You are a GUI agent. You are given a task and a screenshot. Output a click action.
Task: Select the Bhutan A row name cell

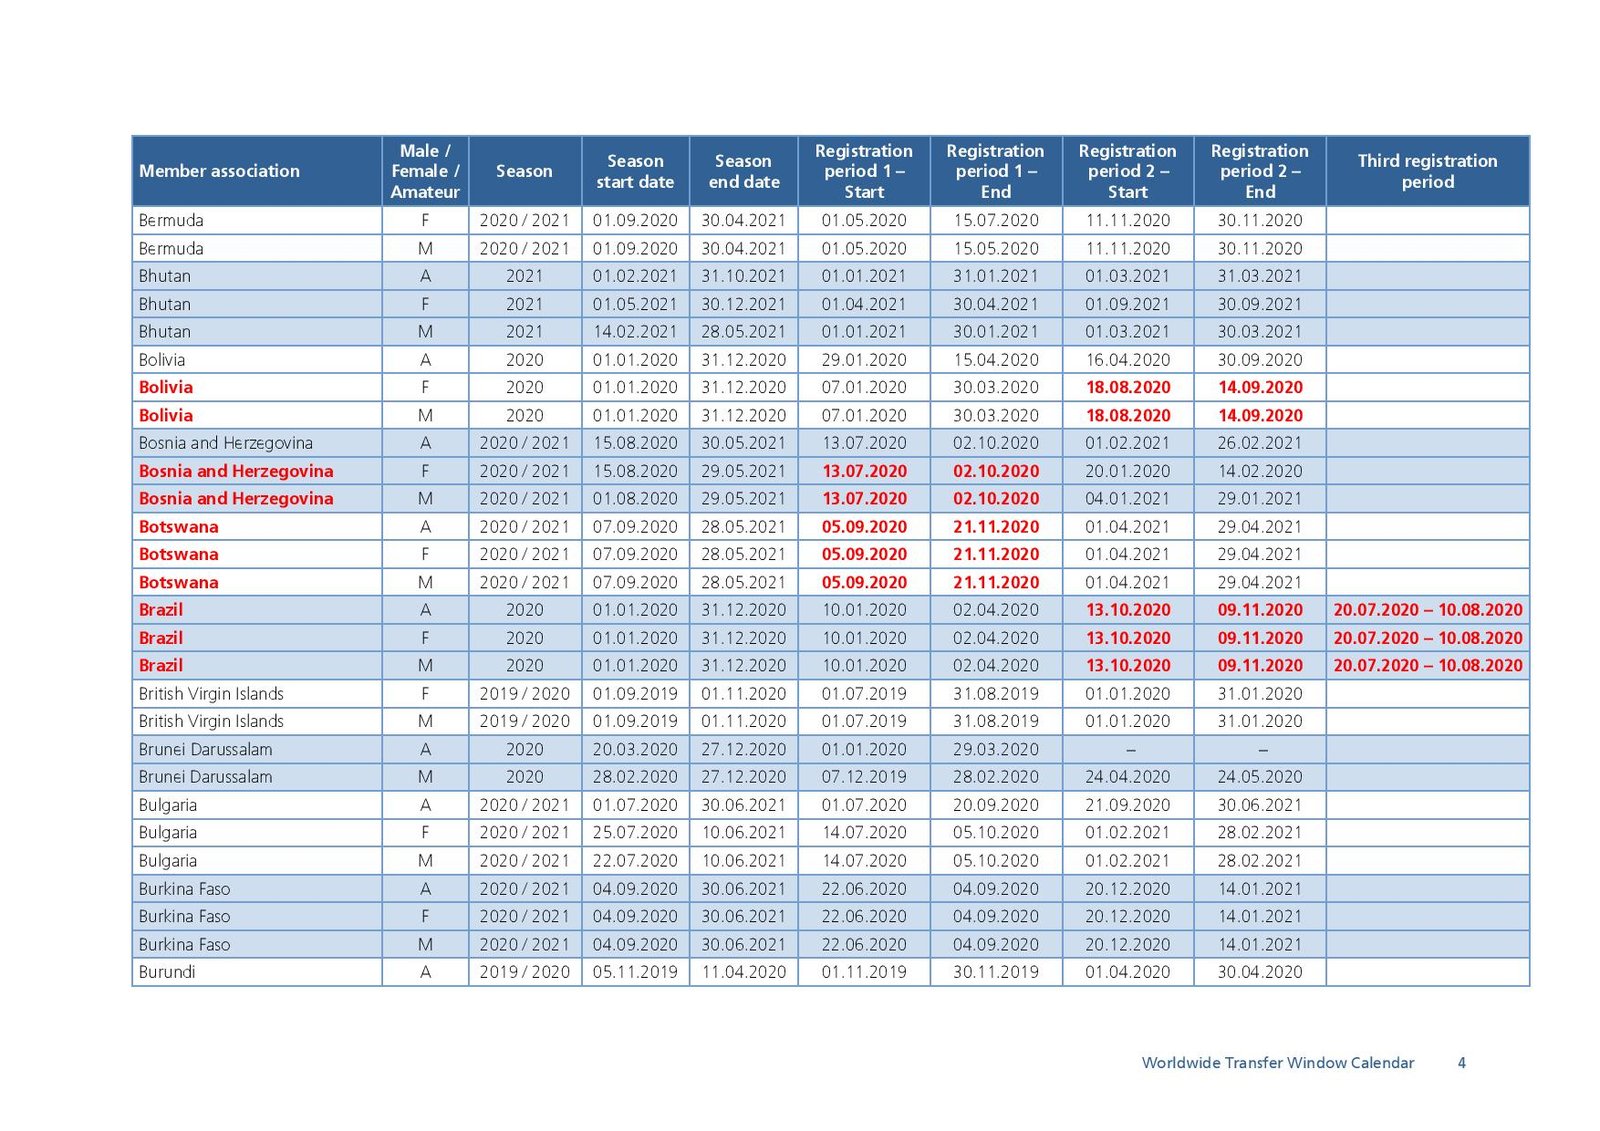click(x=257, y=276)
